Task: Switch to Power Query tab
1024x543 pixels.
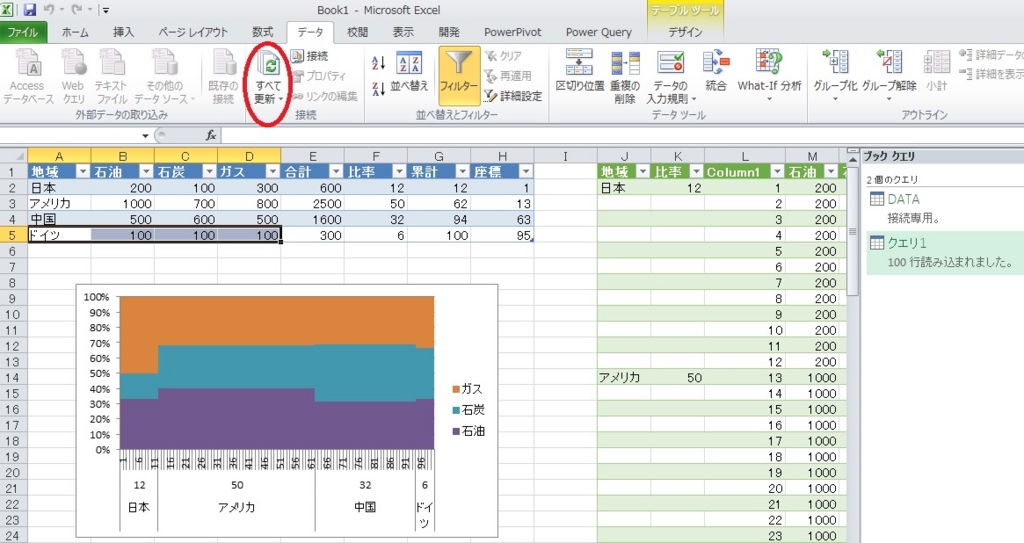Action: click(x=599, y=32)
